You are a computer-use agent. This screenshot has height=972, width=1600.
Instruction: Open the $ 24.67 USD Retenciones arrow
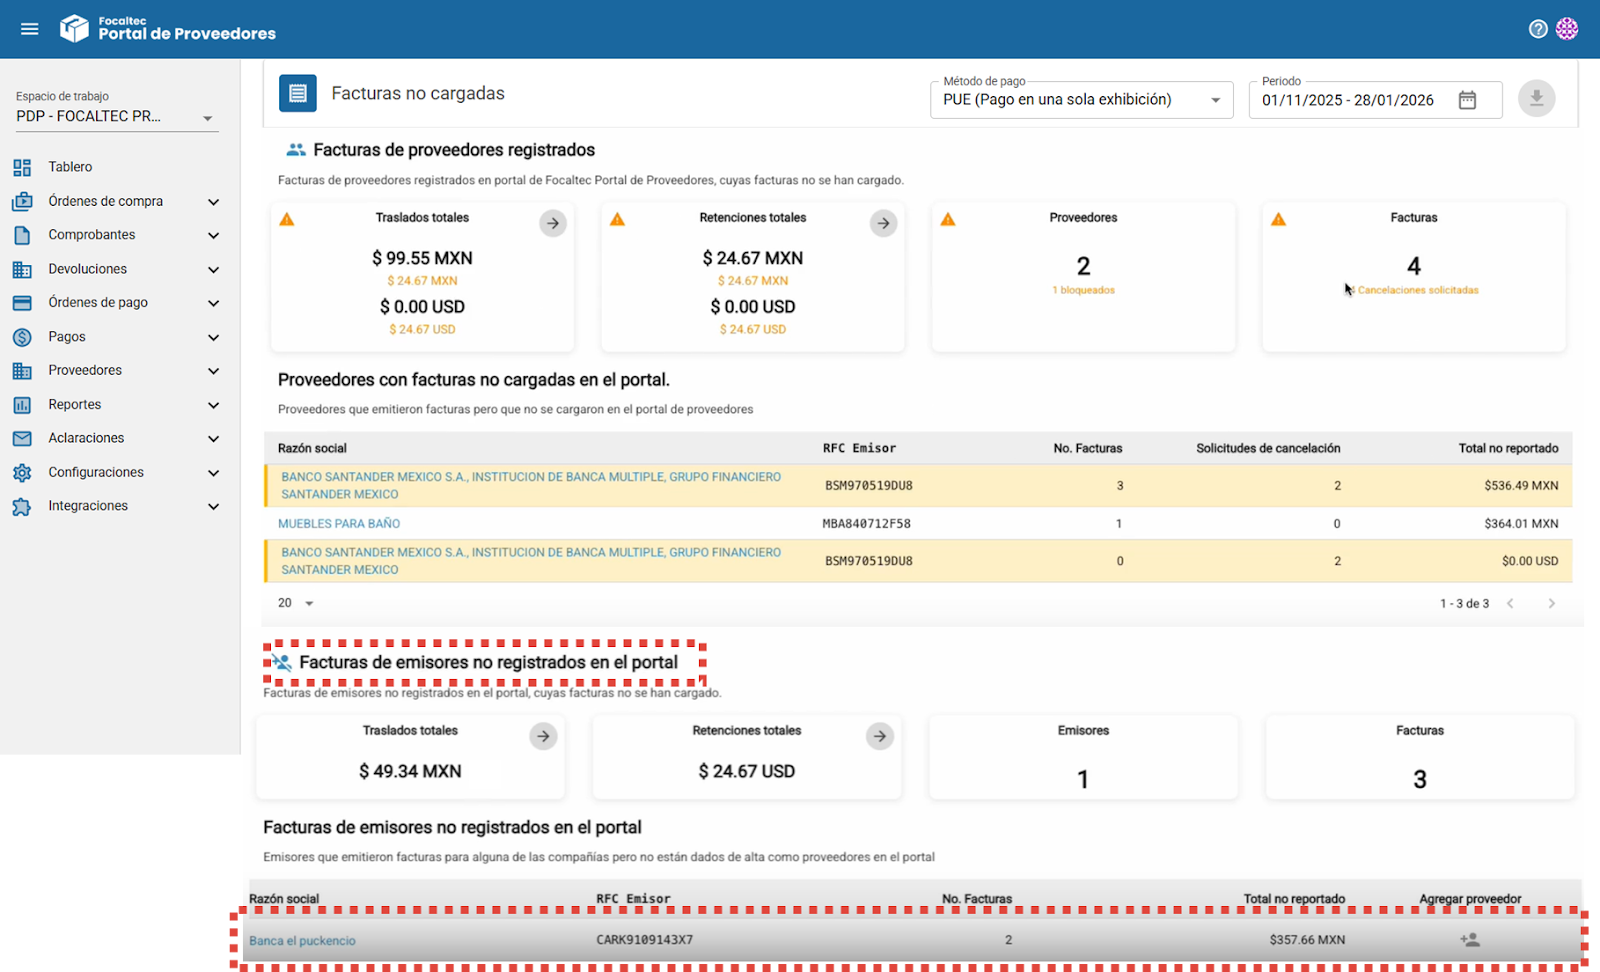pos(879,736)
